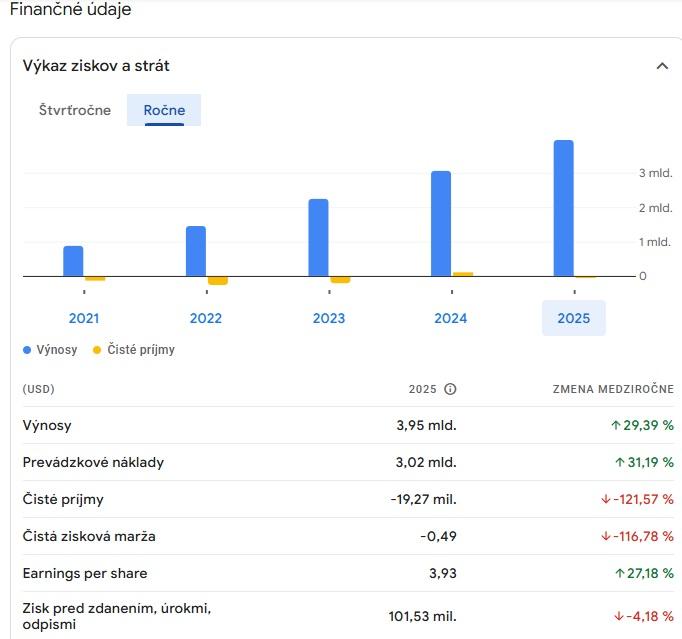Click the Výnosy row label
Screen dimensions: 682x639
pos(48,425)
